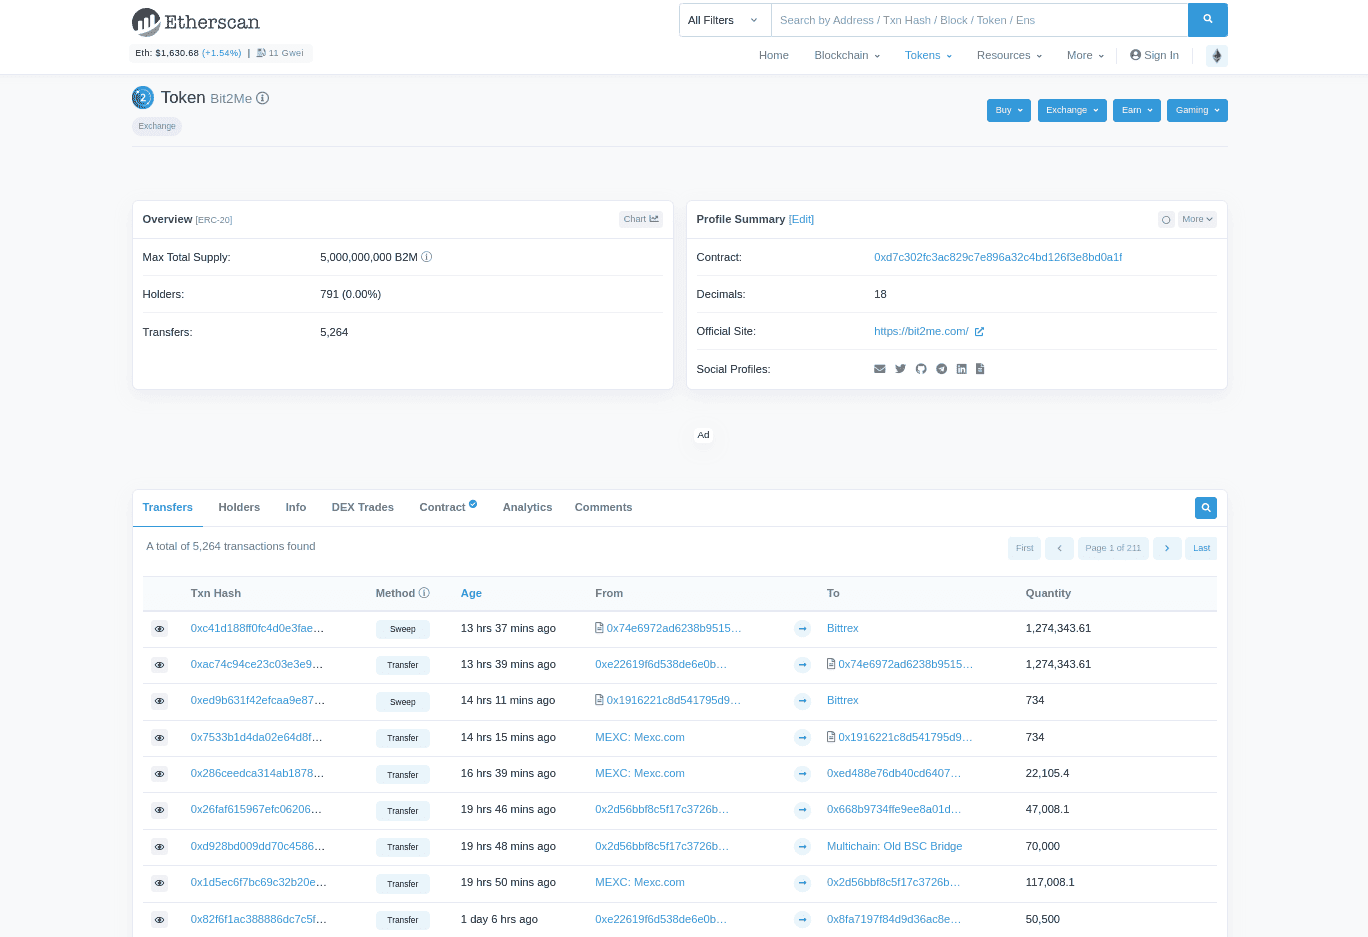Open the whitepaper document icon
The height and width of the screenshot is (937, 1368).
tap(980, 369)
